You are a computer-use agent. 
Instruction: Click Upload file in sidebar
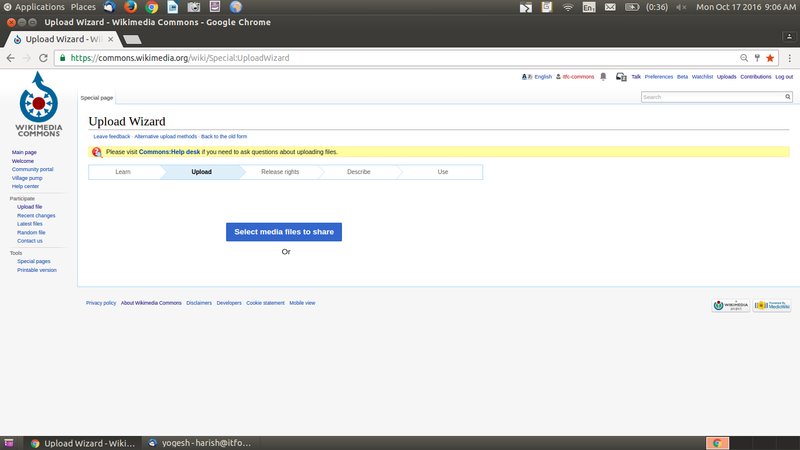pyautogui.click(x=30, y=207)
